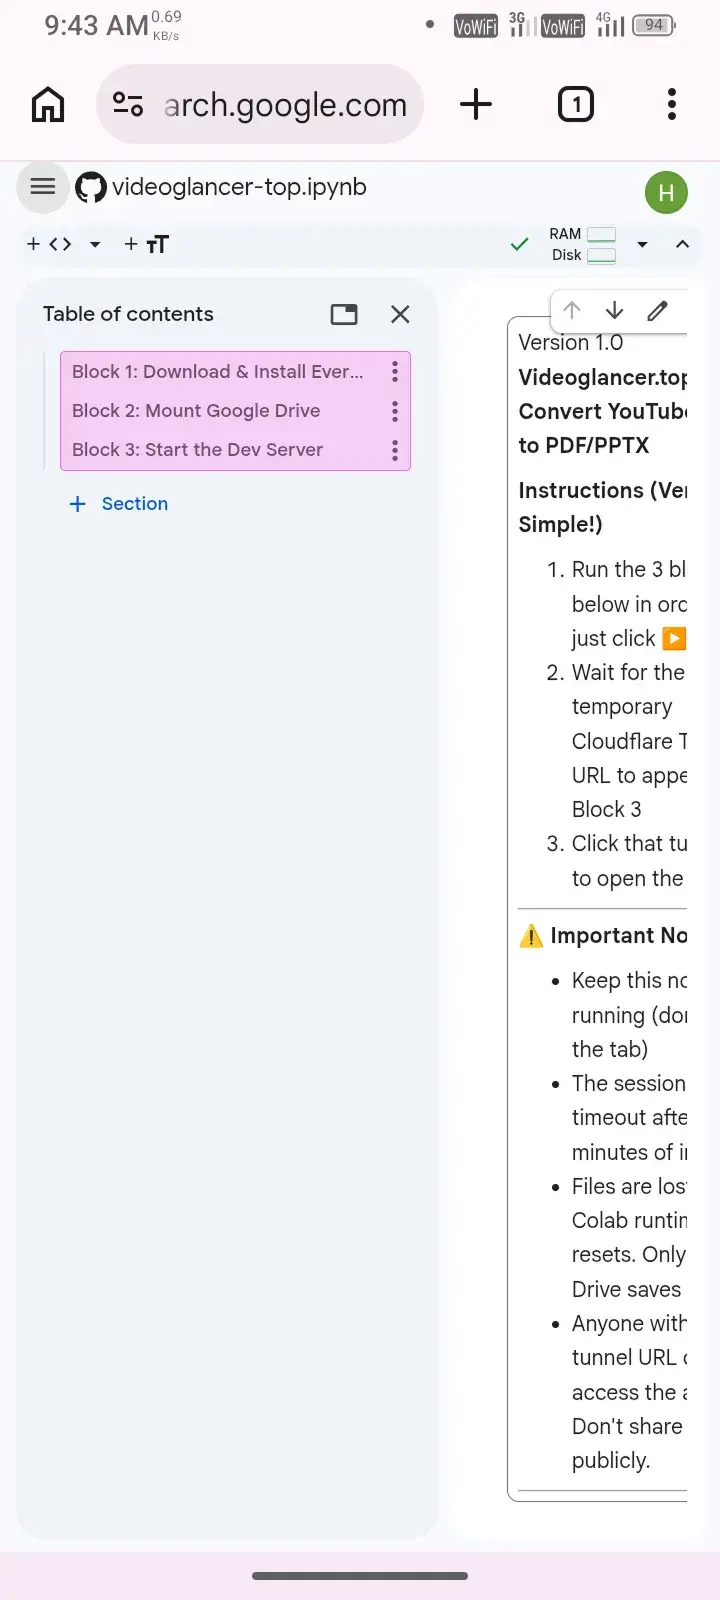This screenshot has height=1600, width=720.
Task: Open the RAM Disk resource indicator
Action: (x=582, y=244)
